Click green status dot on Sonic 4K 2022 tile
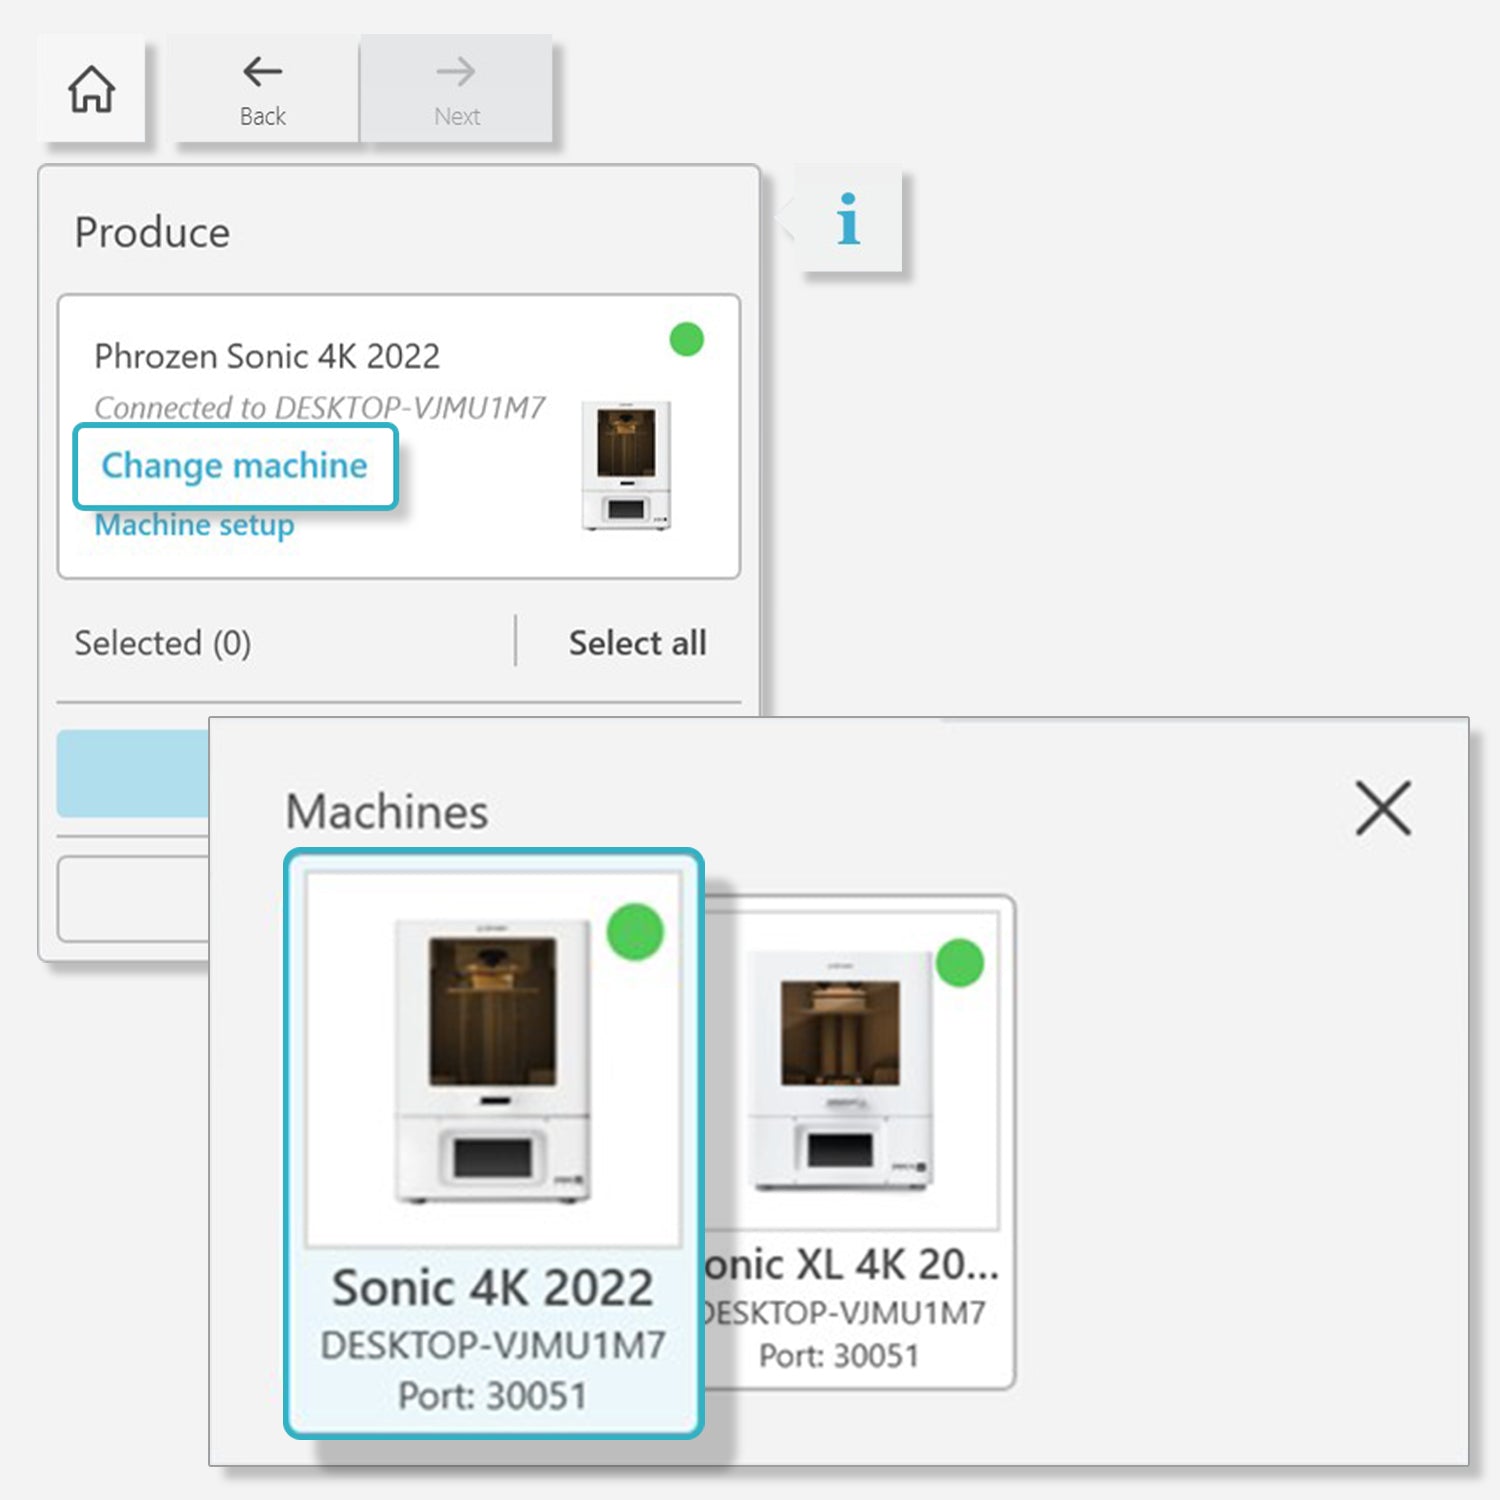Viewport: 1500px width, 1500px height. click(x=635, y=932)
